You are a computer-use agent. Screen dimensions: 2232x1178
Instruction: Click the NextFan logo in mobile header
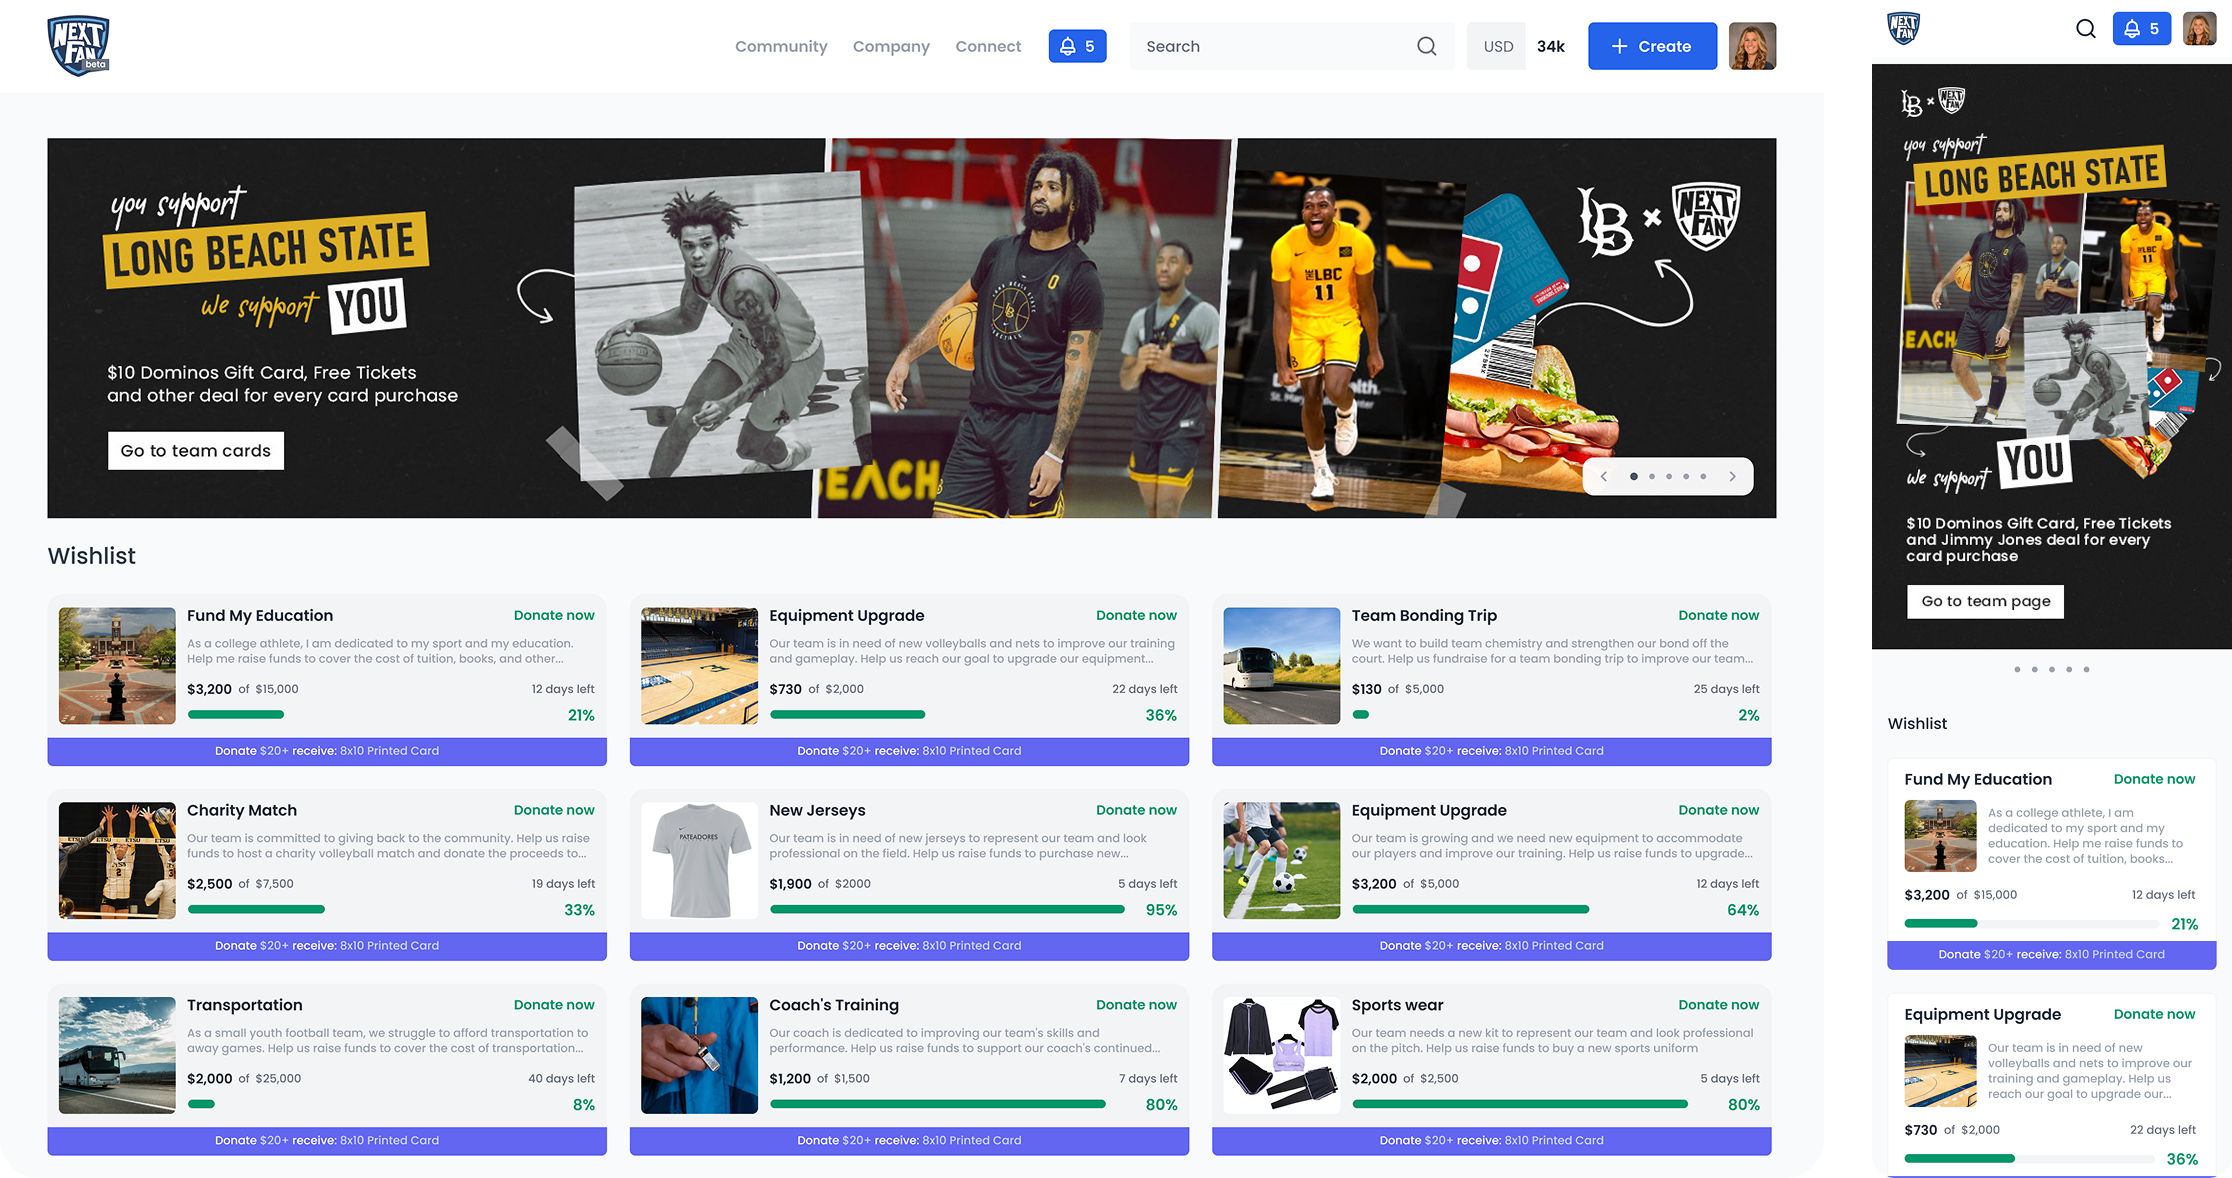pos(1903,28)
